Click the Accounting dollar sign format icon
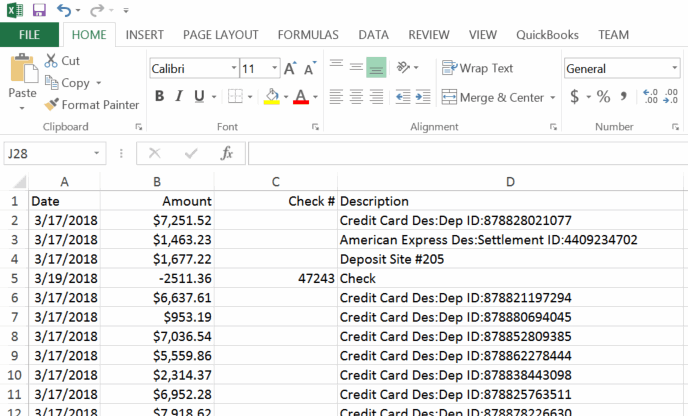This screenshot has width=688, height=416. click(574, 97)
